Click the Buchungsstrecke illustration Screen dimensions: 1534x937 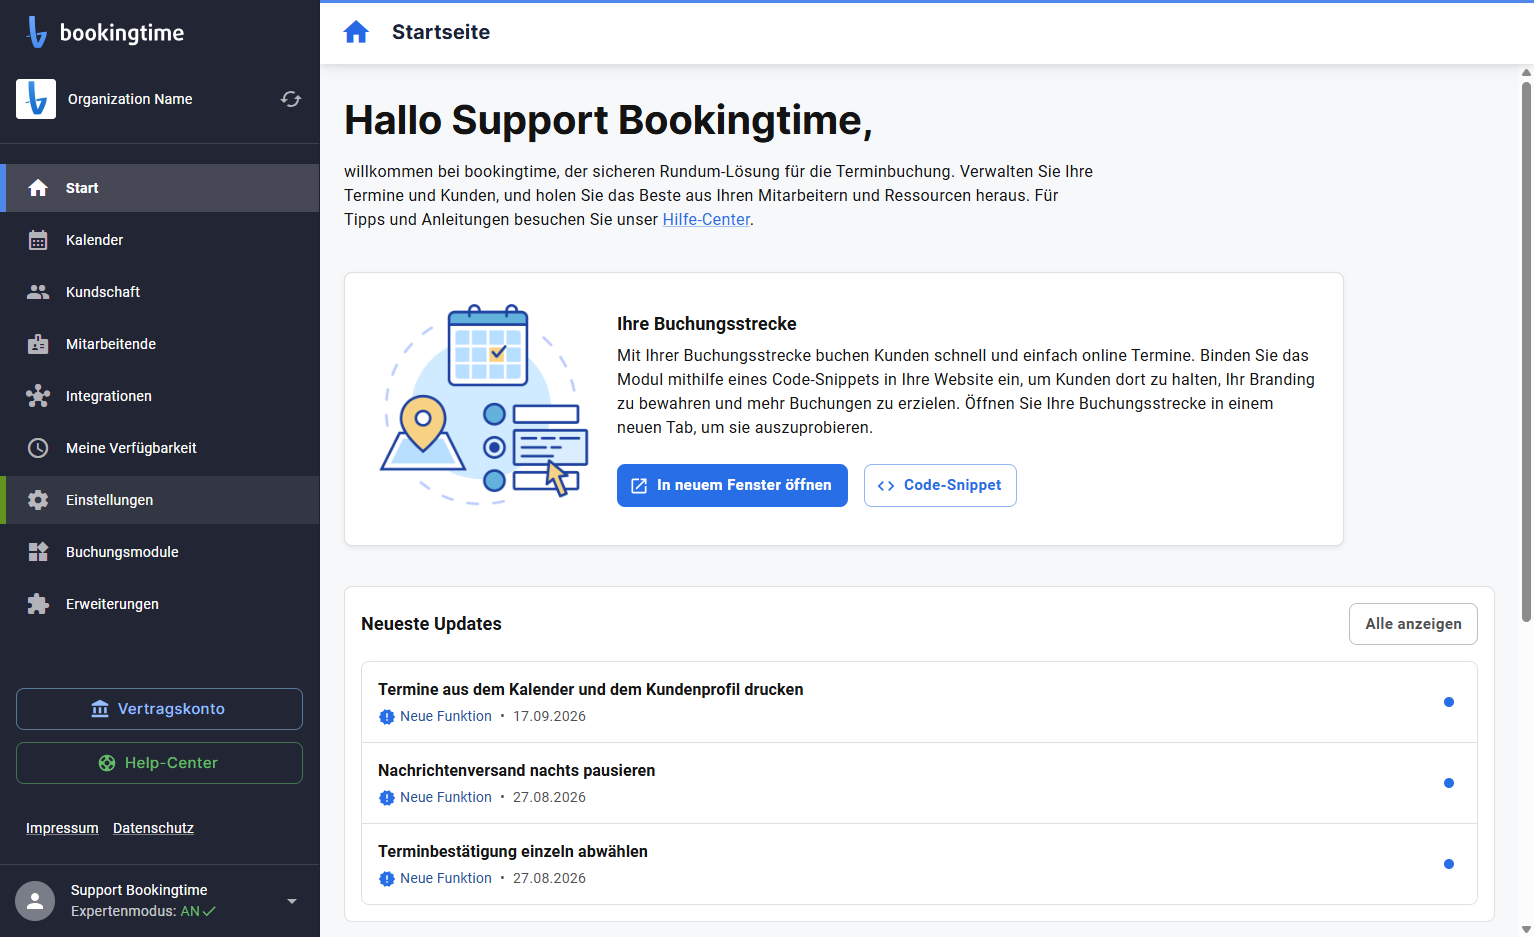(485, 403)
